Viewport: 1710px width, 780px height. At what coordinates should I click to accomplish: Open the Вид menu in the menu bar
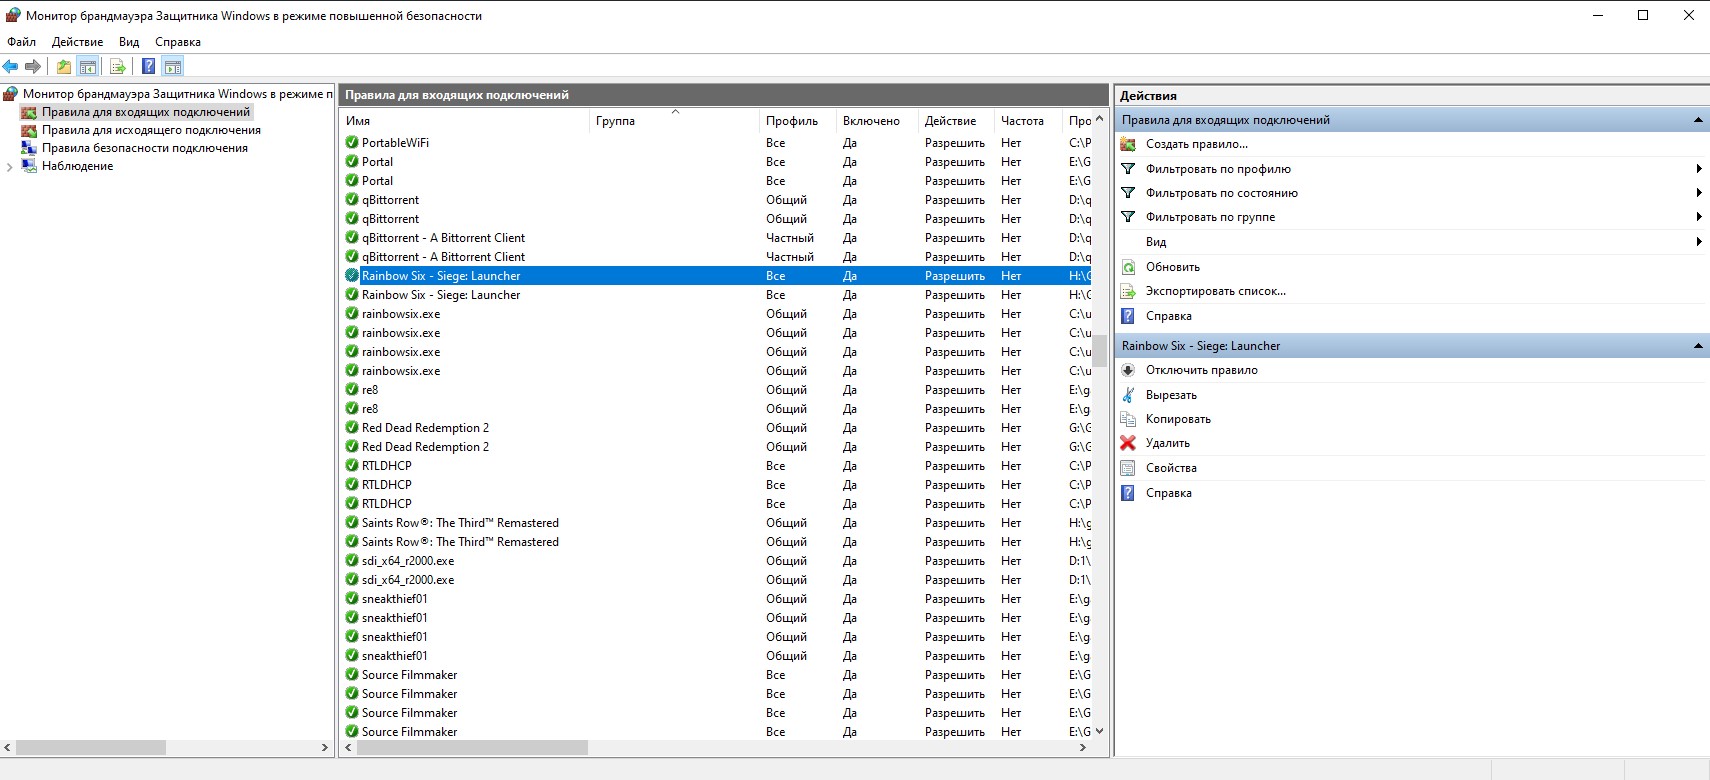click(x=129, y=42)
